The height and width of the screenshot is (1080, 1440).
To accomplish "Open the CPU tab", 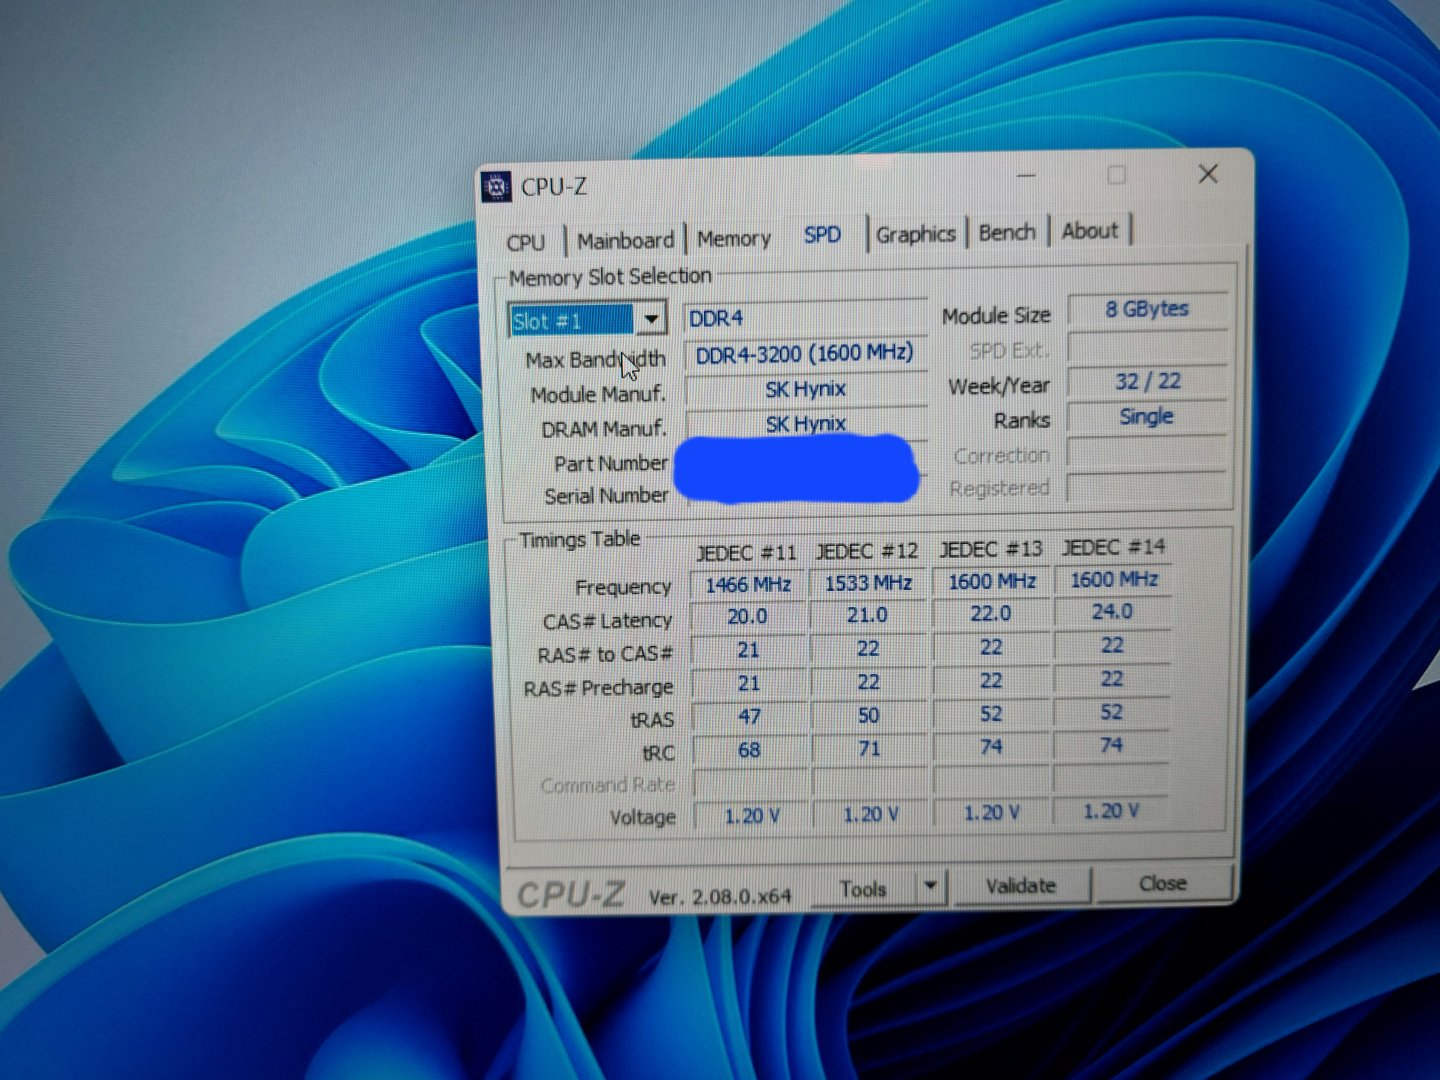I will [526, 242].
